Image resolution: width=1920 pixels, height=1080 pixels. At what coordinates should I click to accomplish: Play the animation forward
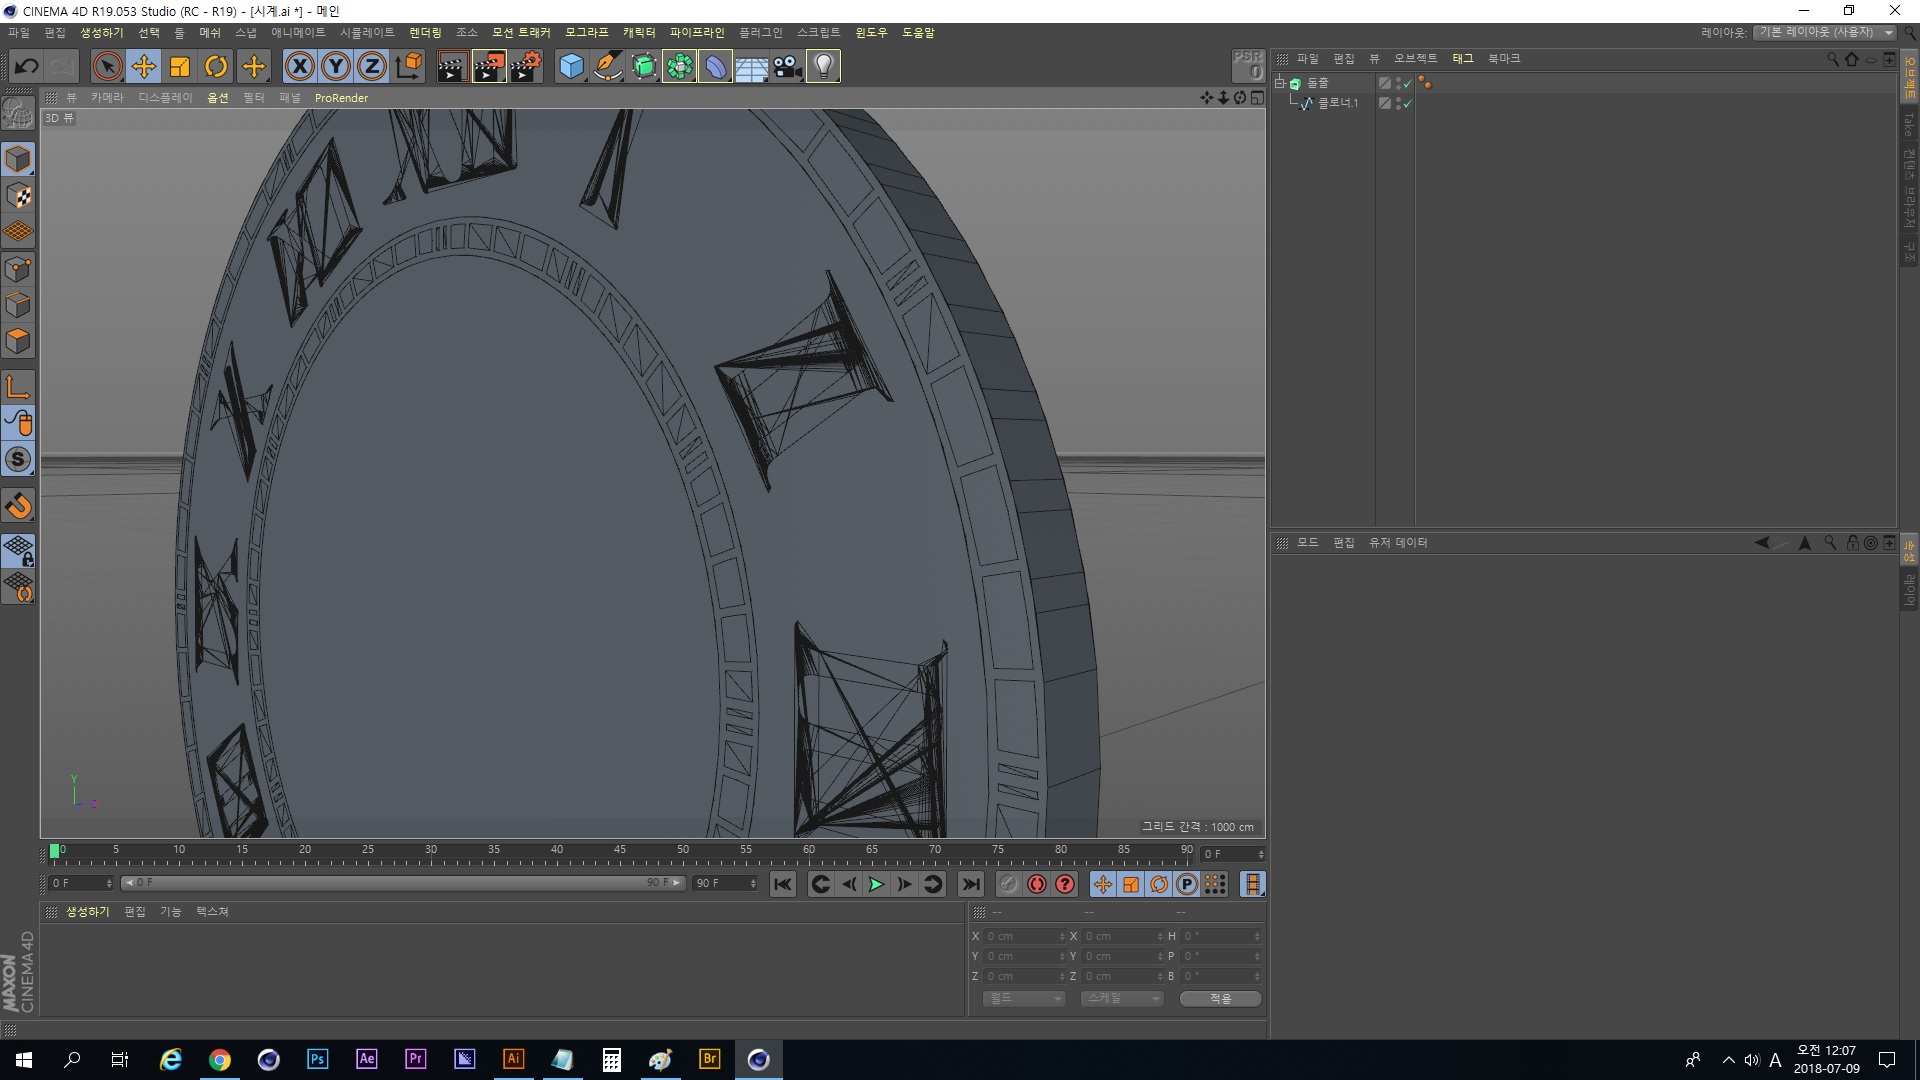[x=876, y=884]
